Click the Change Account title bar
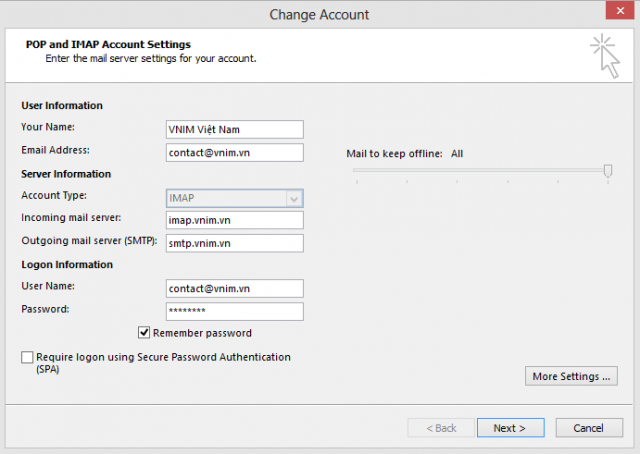The width and height of the screenshot is (640, 454). point(319,14)
